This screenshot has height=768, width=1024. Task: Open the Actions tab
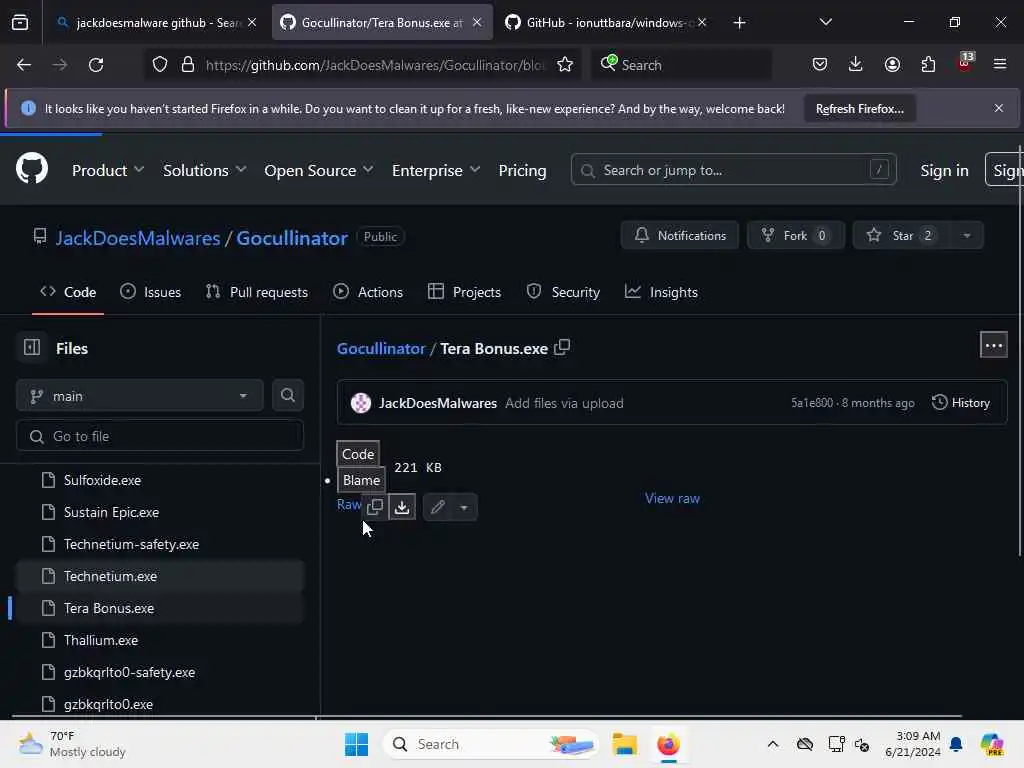(x=368, y=292)
